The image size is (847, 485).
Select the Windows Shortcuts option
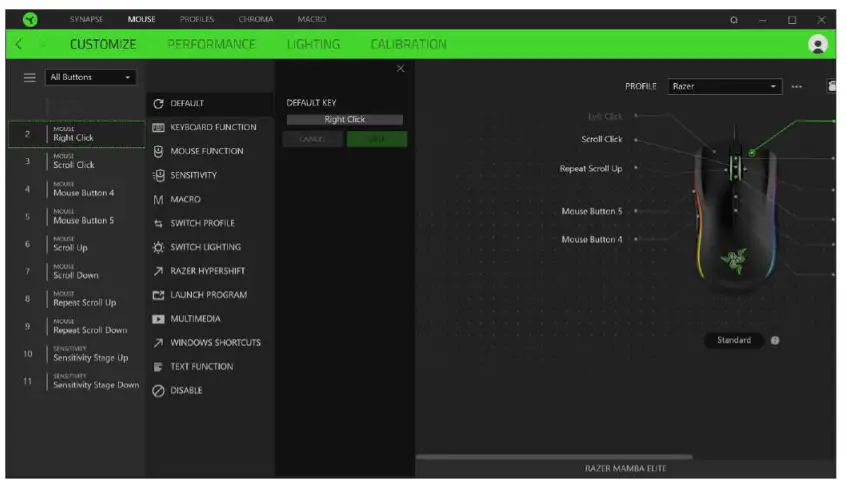[x=210, y=343]
